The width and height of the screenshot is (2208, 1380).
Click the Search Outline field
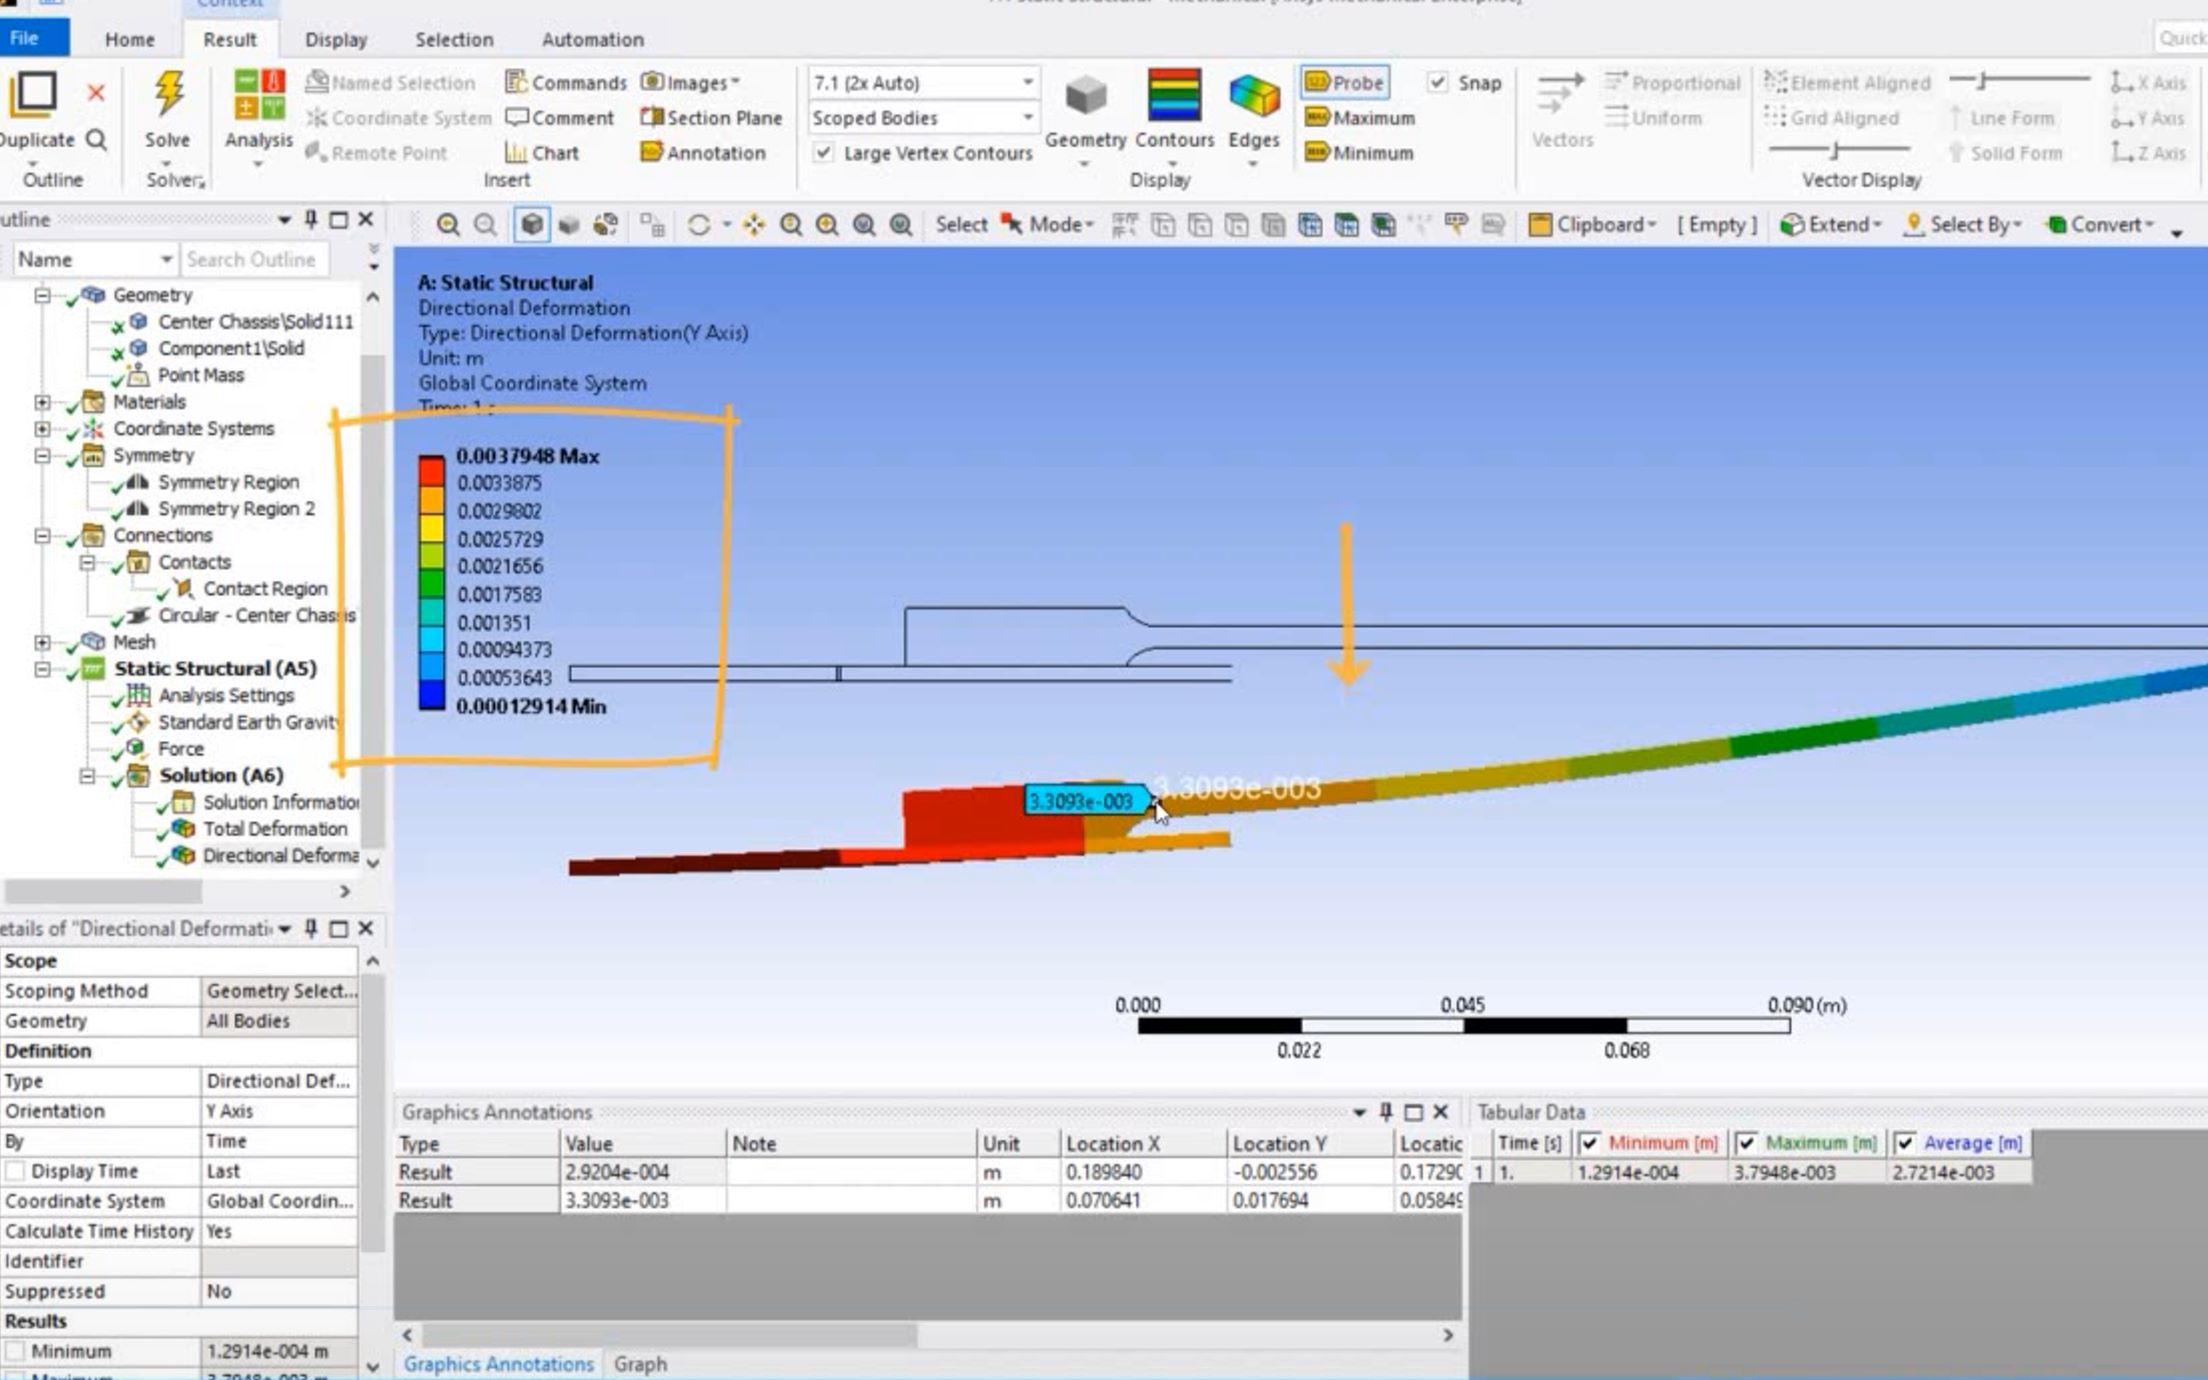(254, 260)
